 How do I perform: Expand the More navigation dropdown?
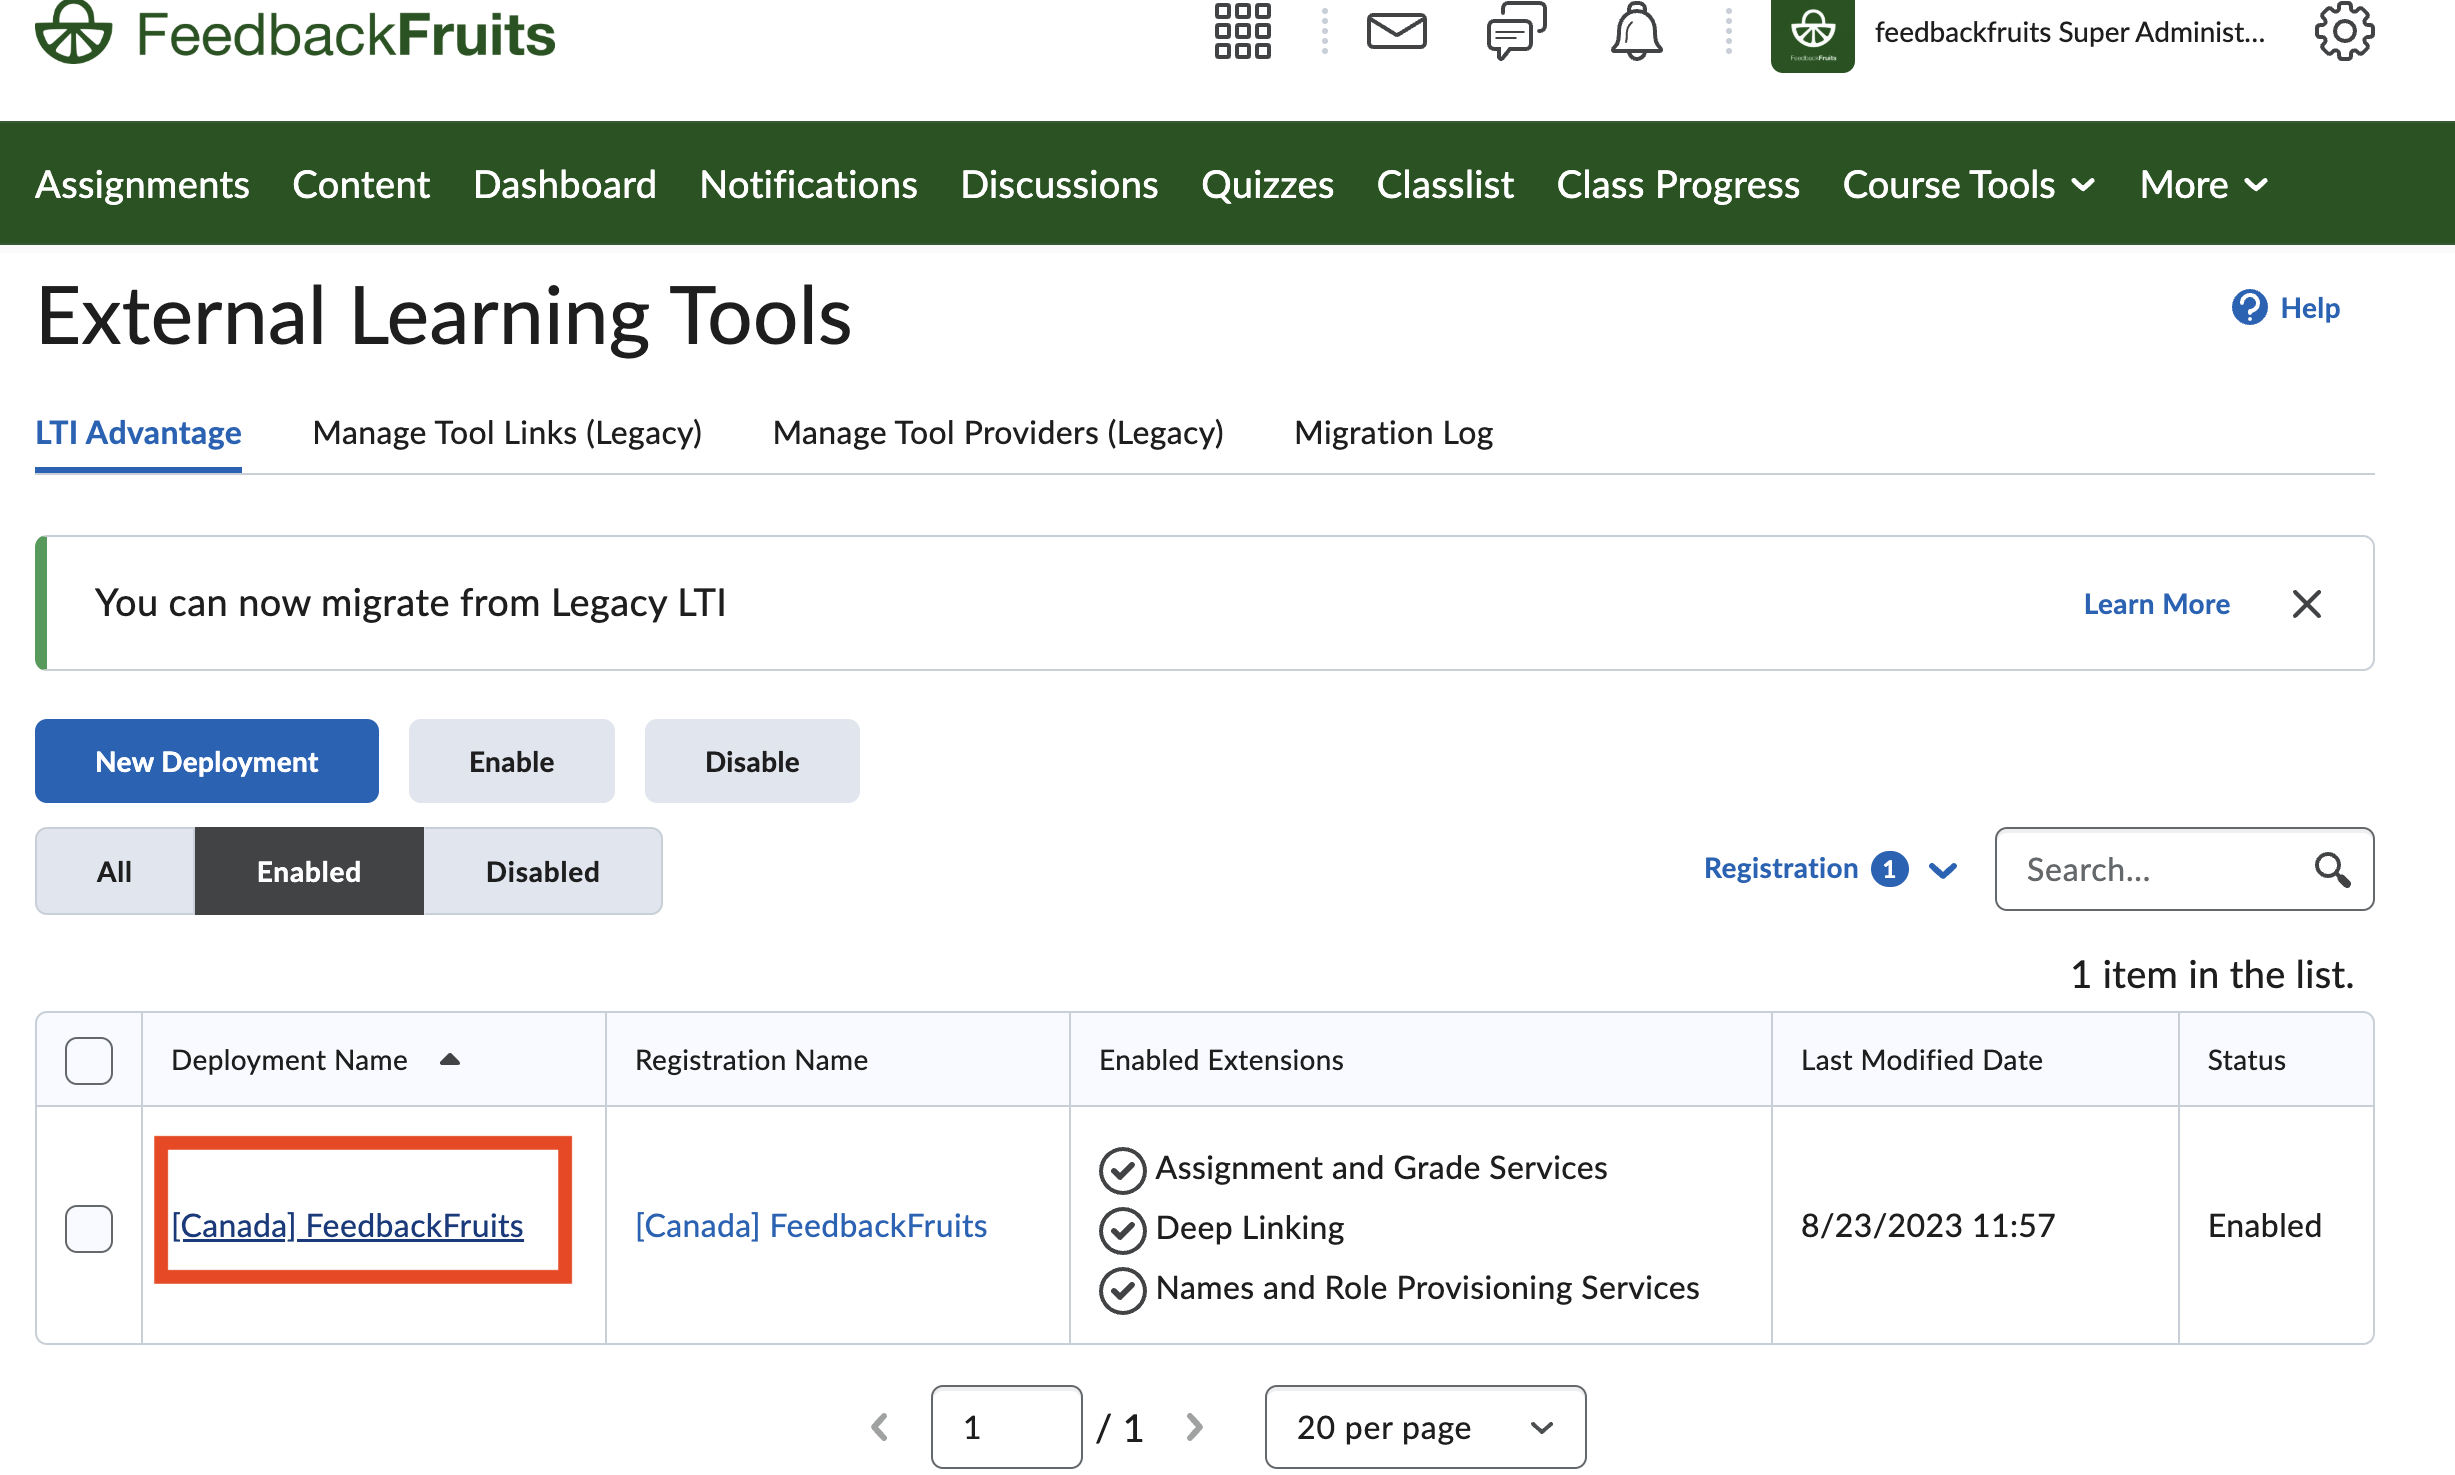coord(2204,185)
